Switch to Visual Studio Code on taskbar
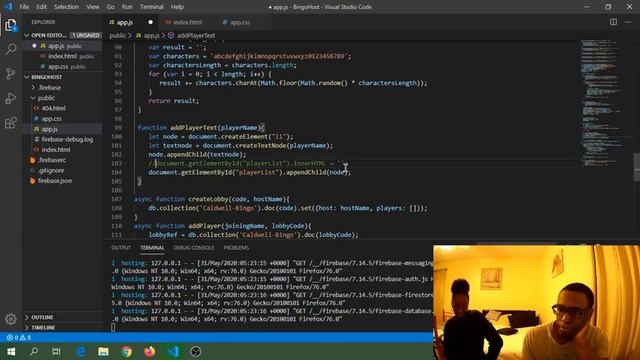 (173, 351)
